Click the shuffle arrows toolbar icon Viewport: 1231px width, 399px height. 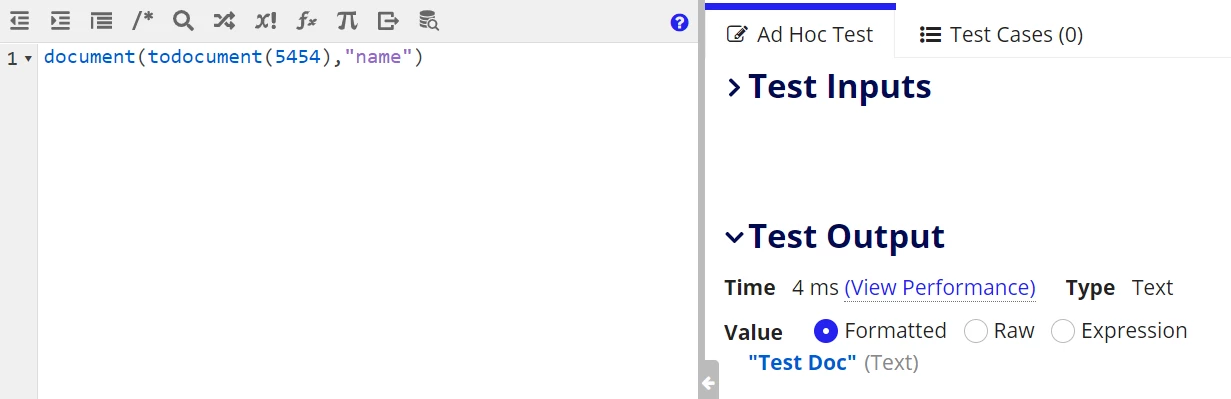click(x=224, y=20)
